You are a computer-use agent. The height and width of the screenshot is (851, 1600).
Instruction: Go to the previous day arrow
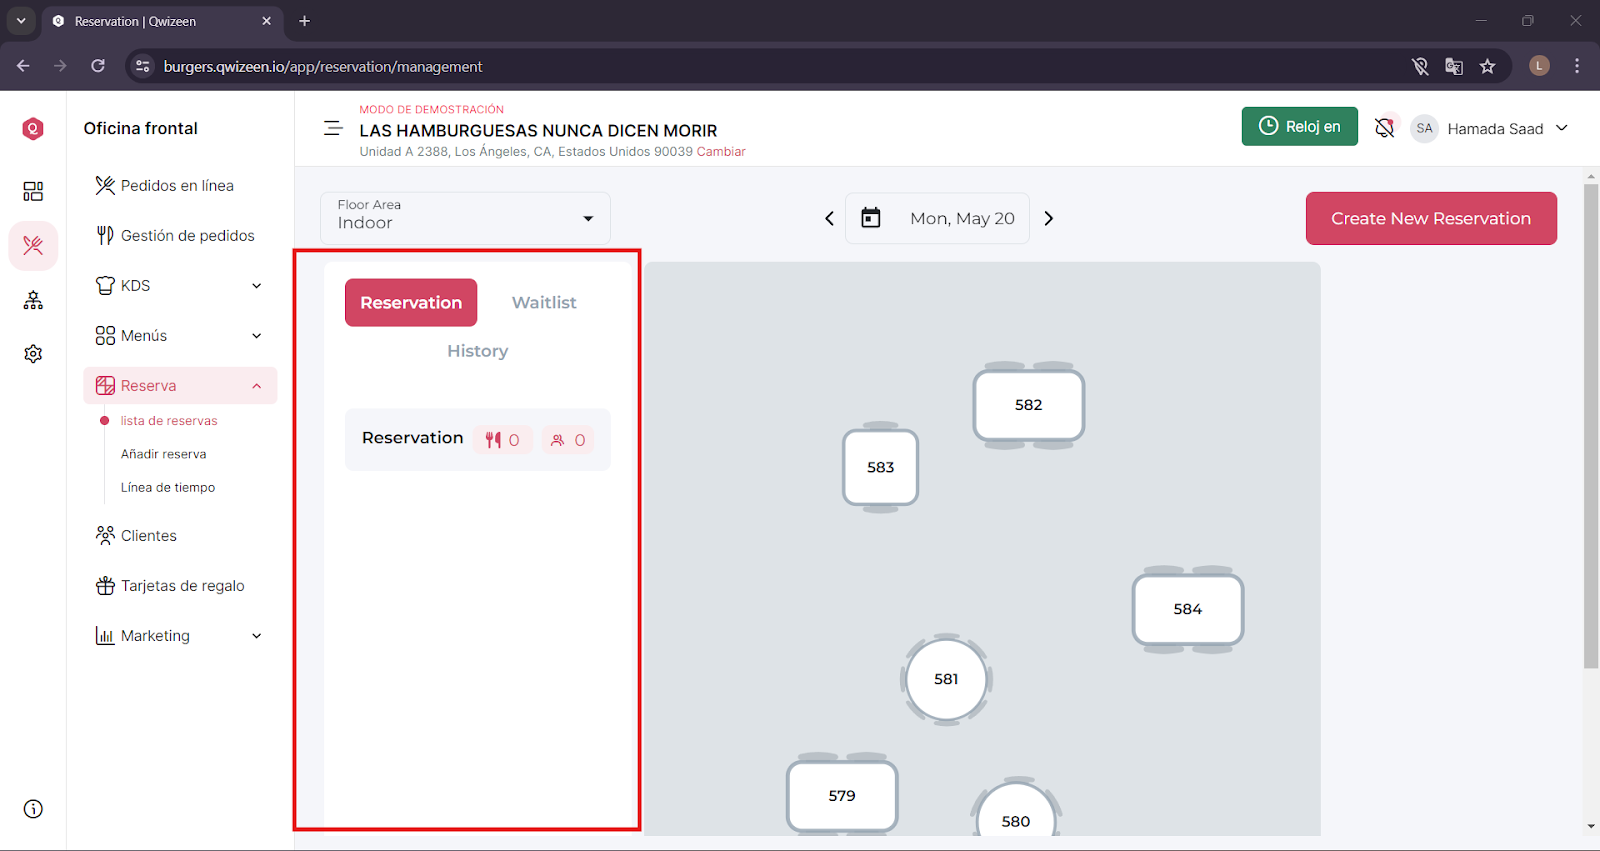point(829,218)
